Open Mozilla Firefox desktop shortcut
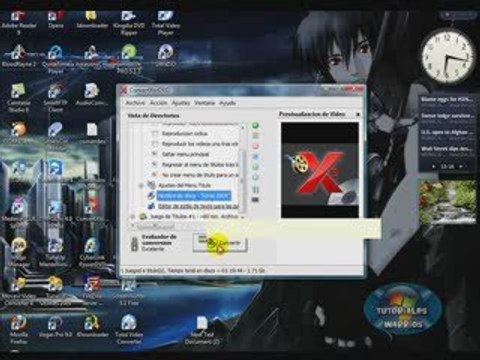 (x=19, y=329)
